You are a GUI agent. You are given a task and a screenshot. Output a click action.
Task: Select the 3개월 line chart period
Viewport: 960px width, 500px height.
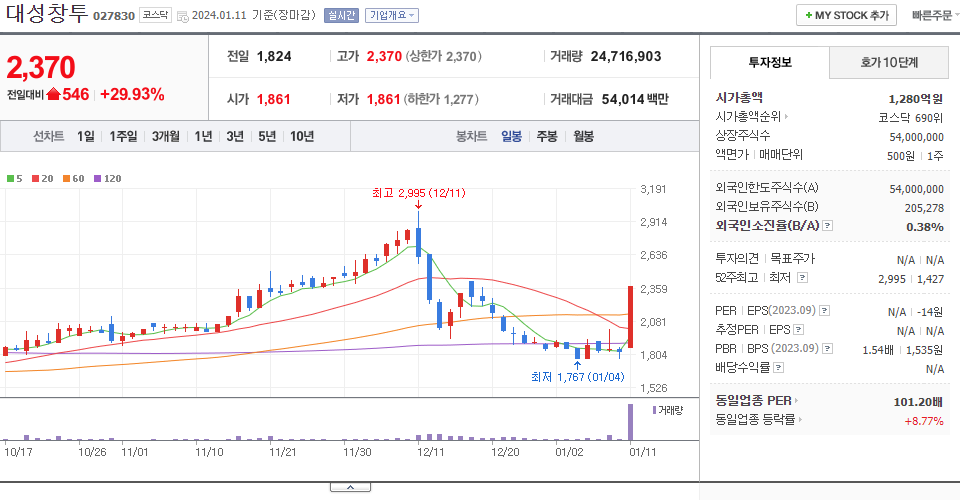click(x=165, y=136)
